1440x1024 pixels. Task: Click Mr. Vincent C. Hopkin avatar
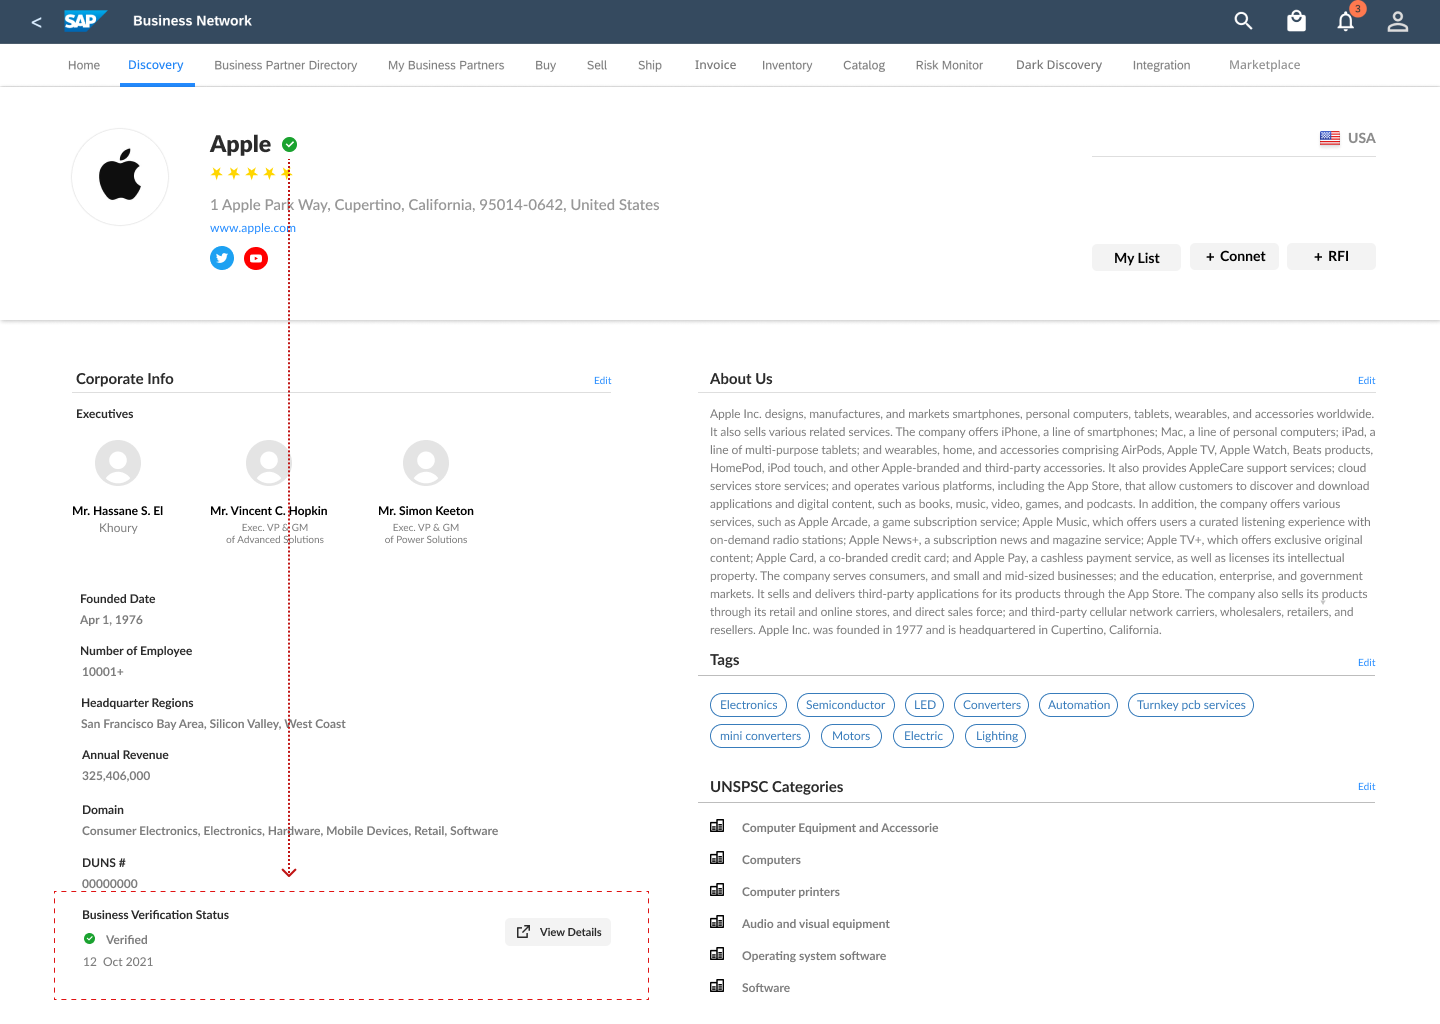[x=269, y=463]
